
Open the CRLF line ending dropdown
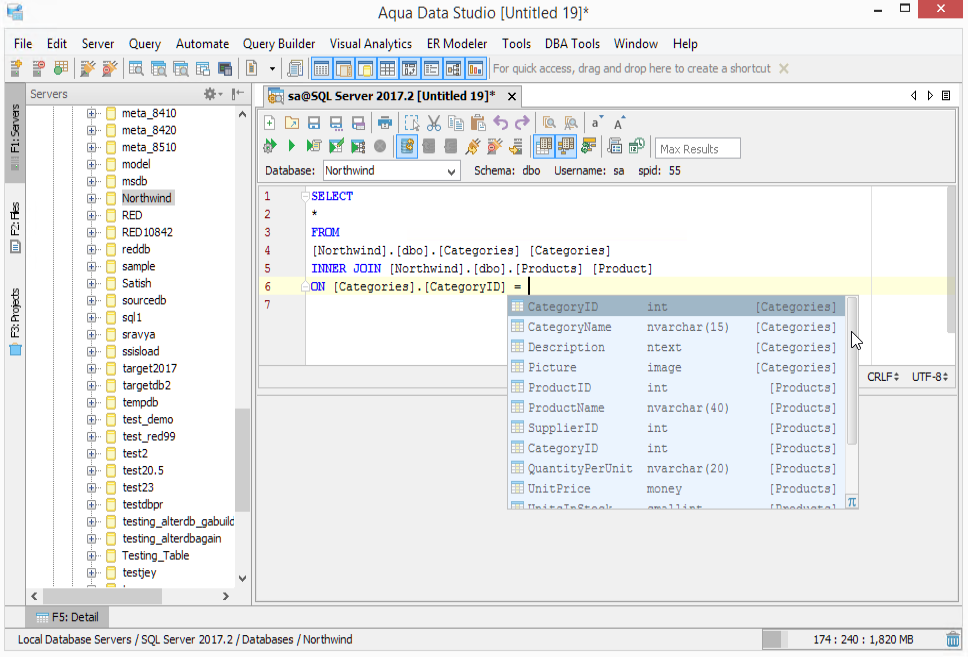(882, 377)
